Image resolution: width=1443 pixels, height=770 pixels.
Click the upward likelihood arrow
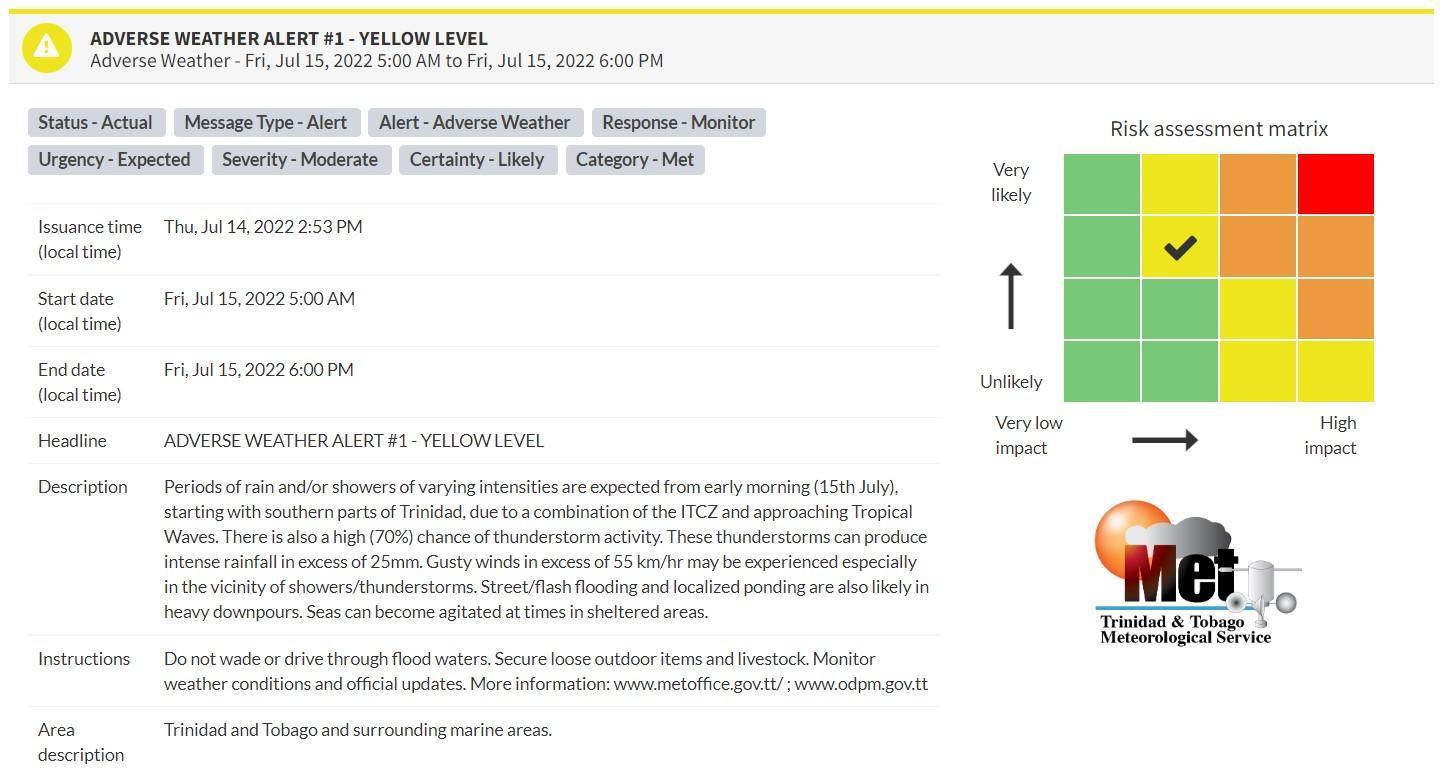tap(1011, 296)
